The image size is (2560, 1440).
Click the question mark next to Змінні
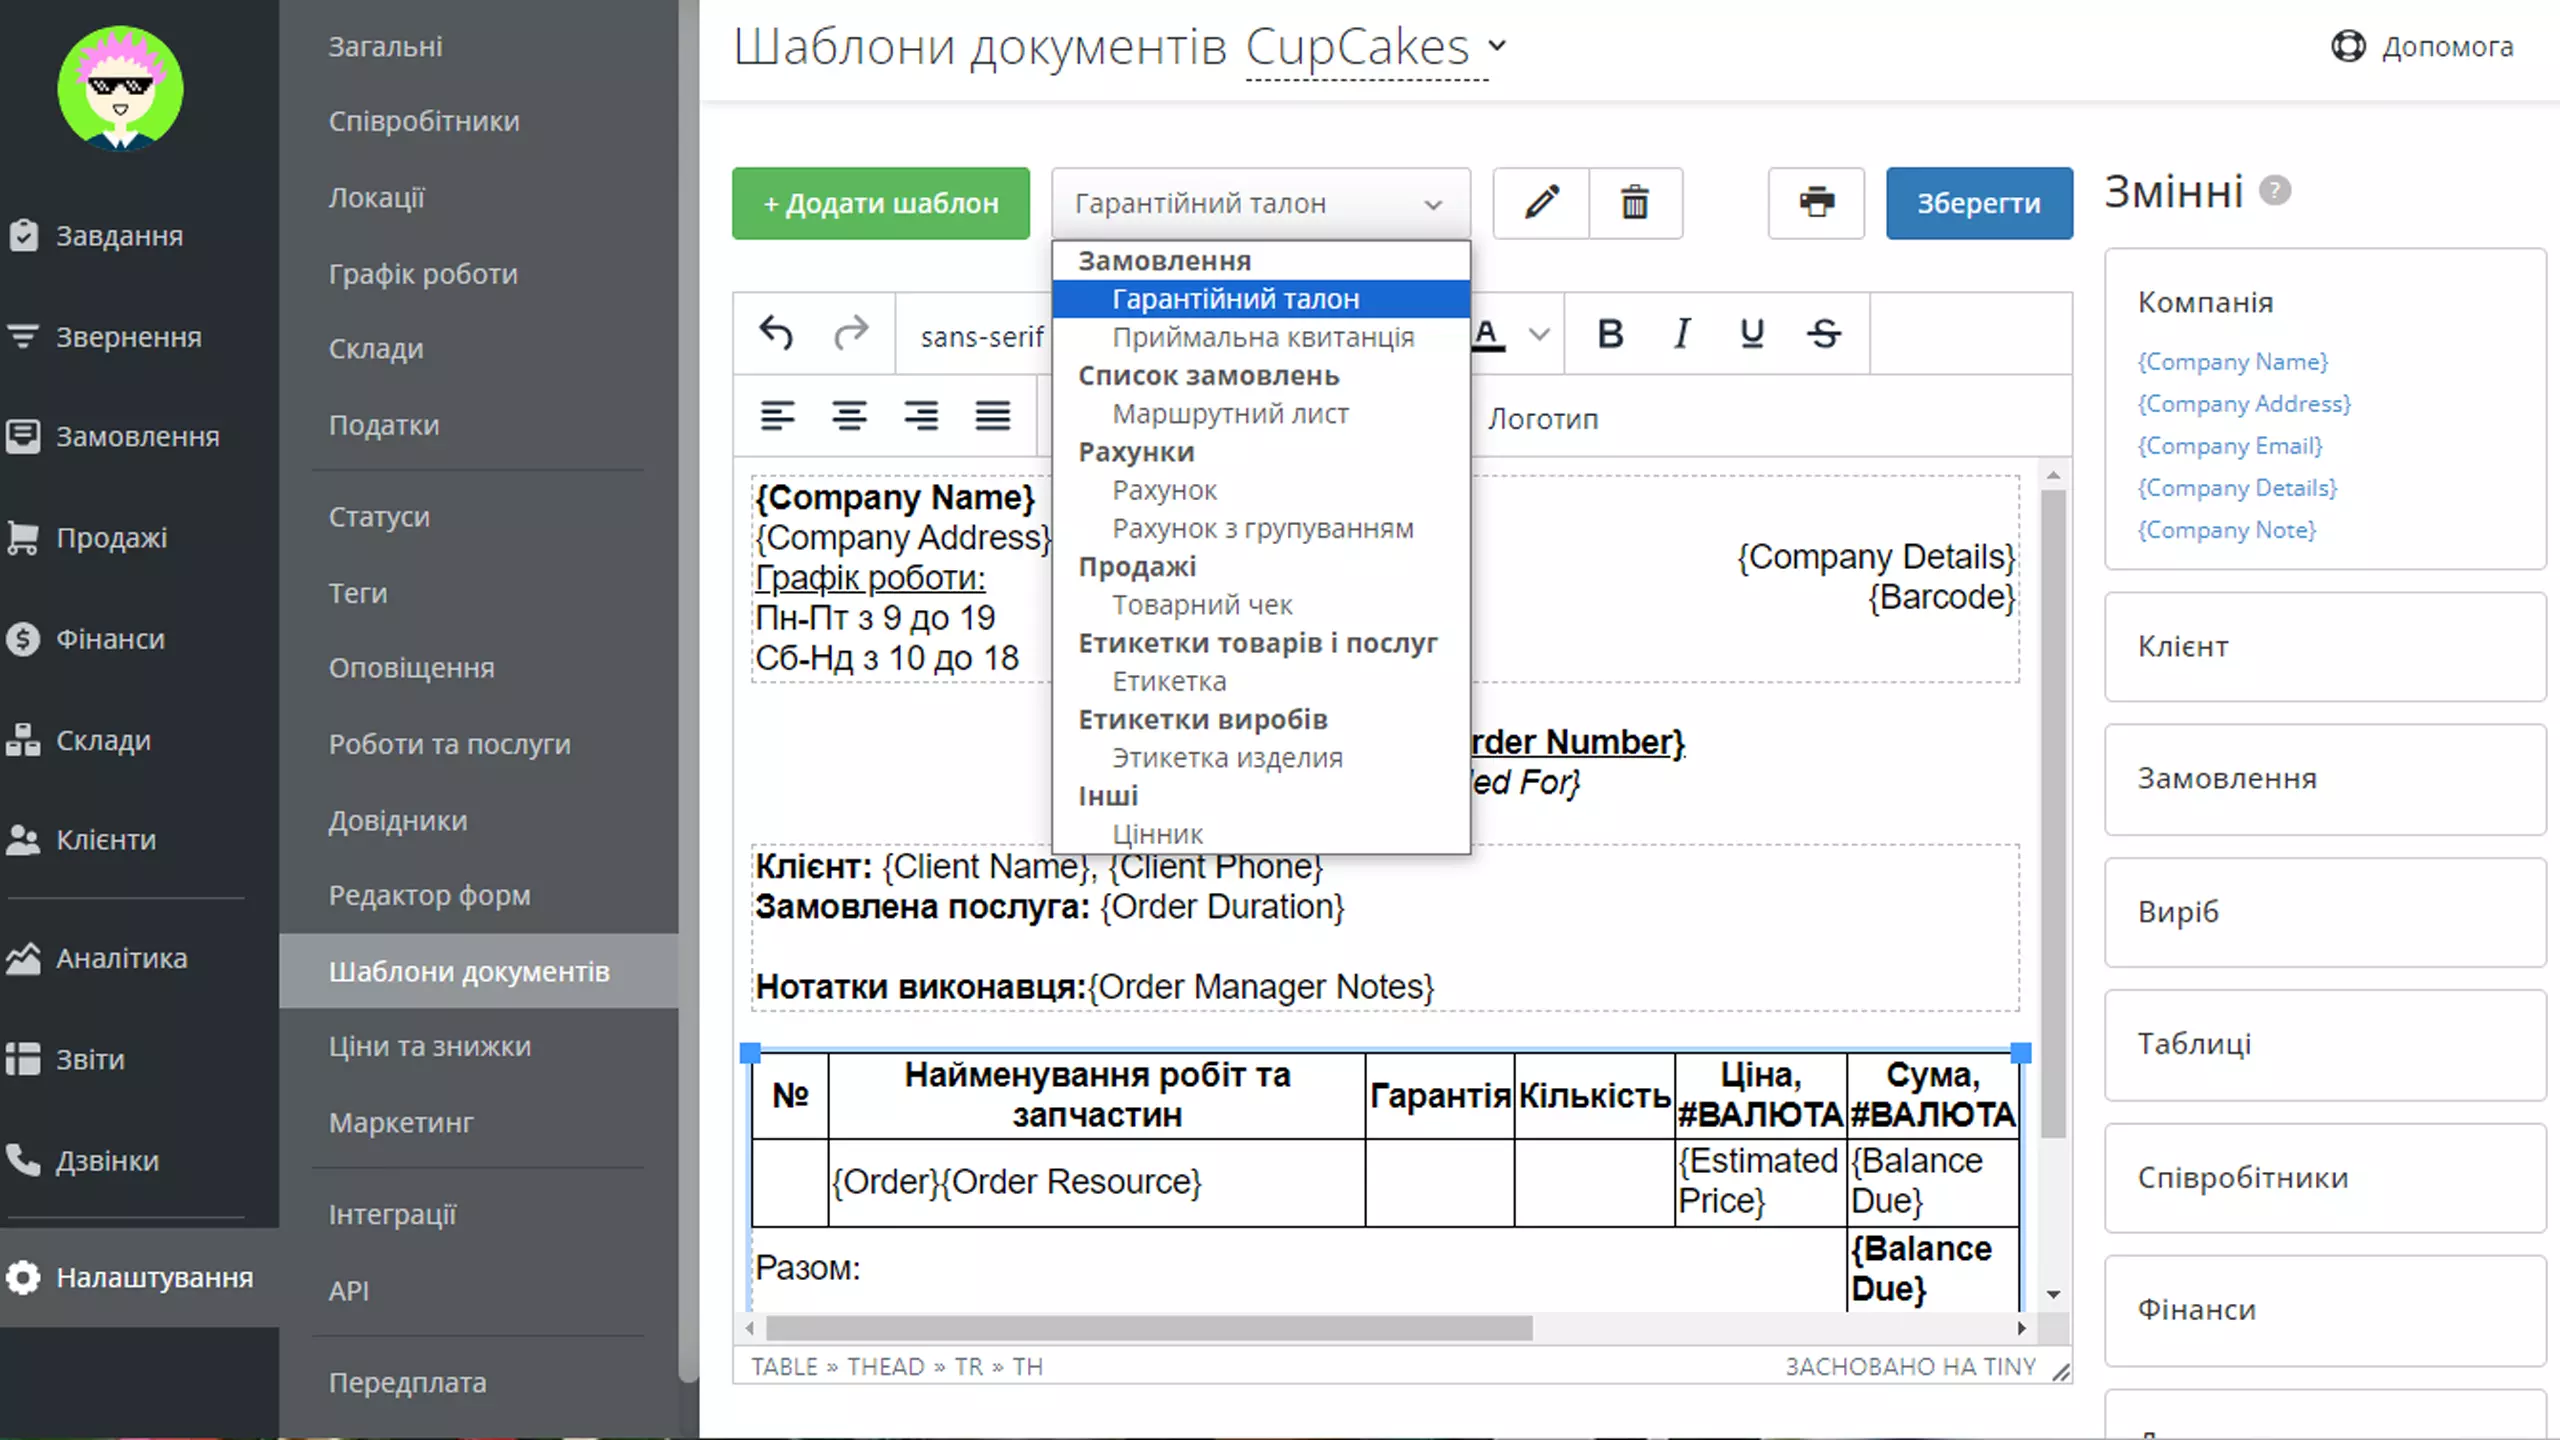pyautogui.click(x=2275, y=190)
